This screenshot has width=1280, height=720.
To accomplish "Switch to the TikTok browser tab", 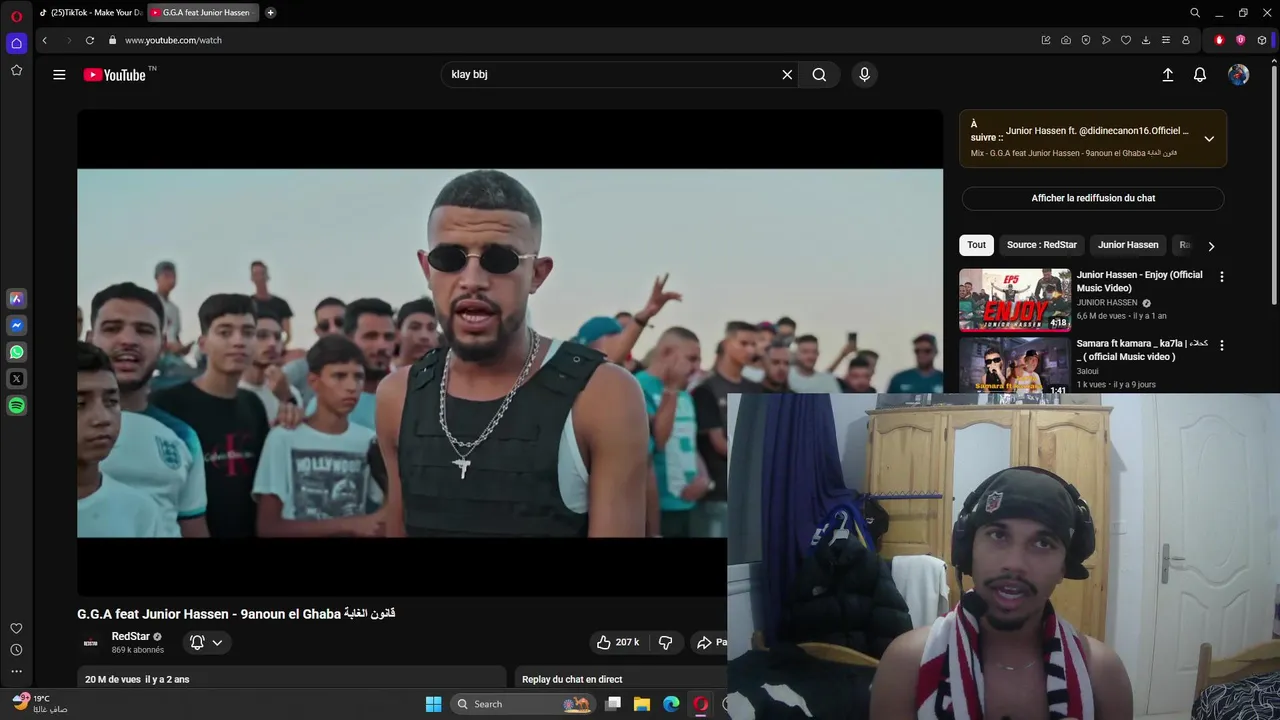I will coord(90,13).
